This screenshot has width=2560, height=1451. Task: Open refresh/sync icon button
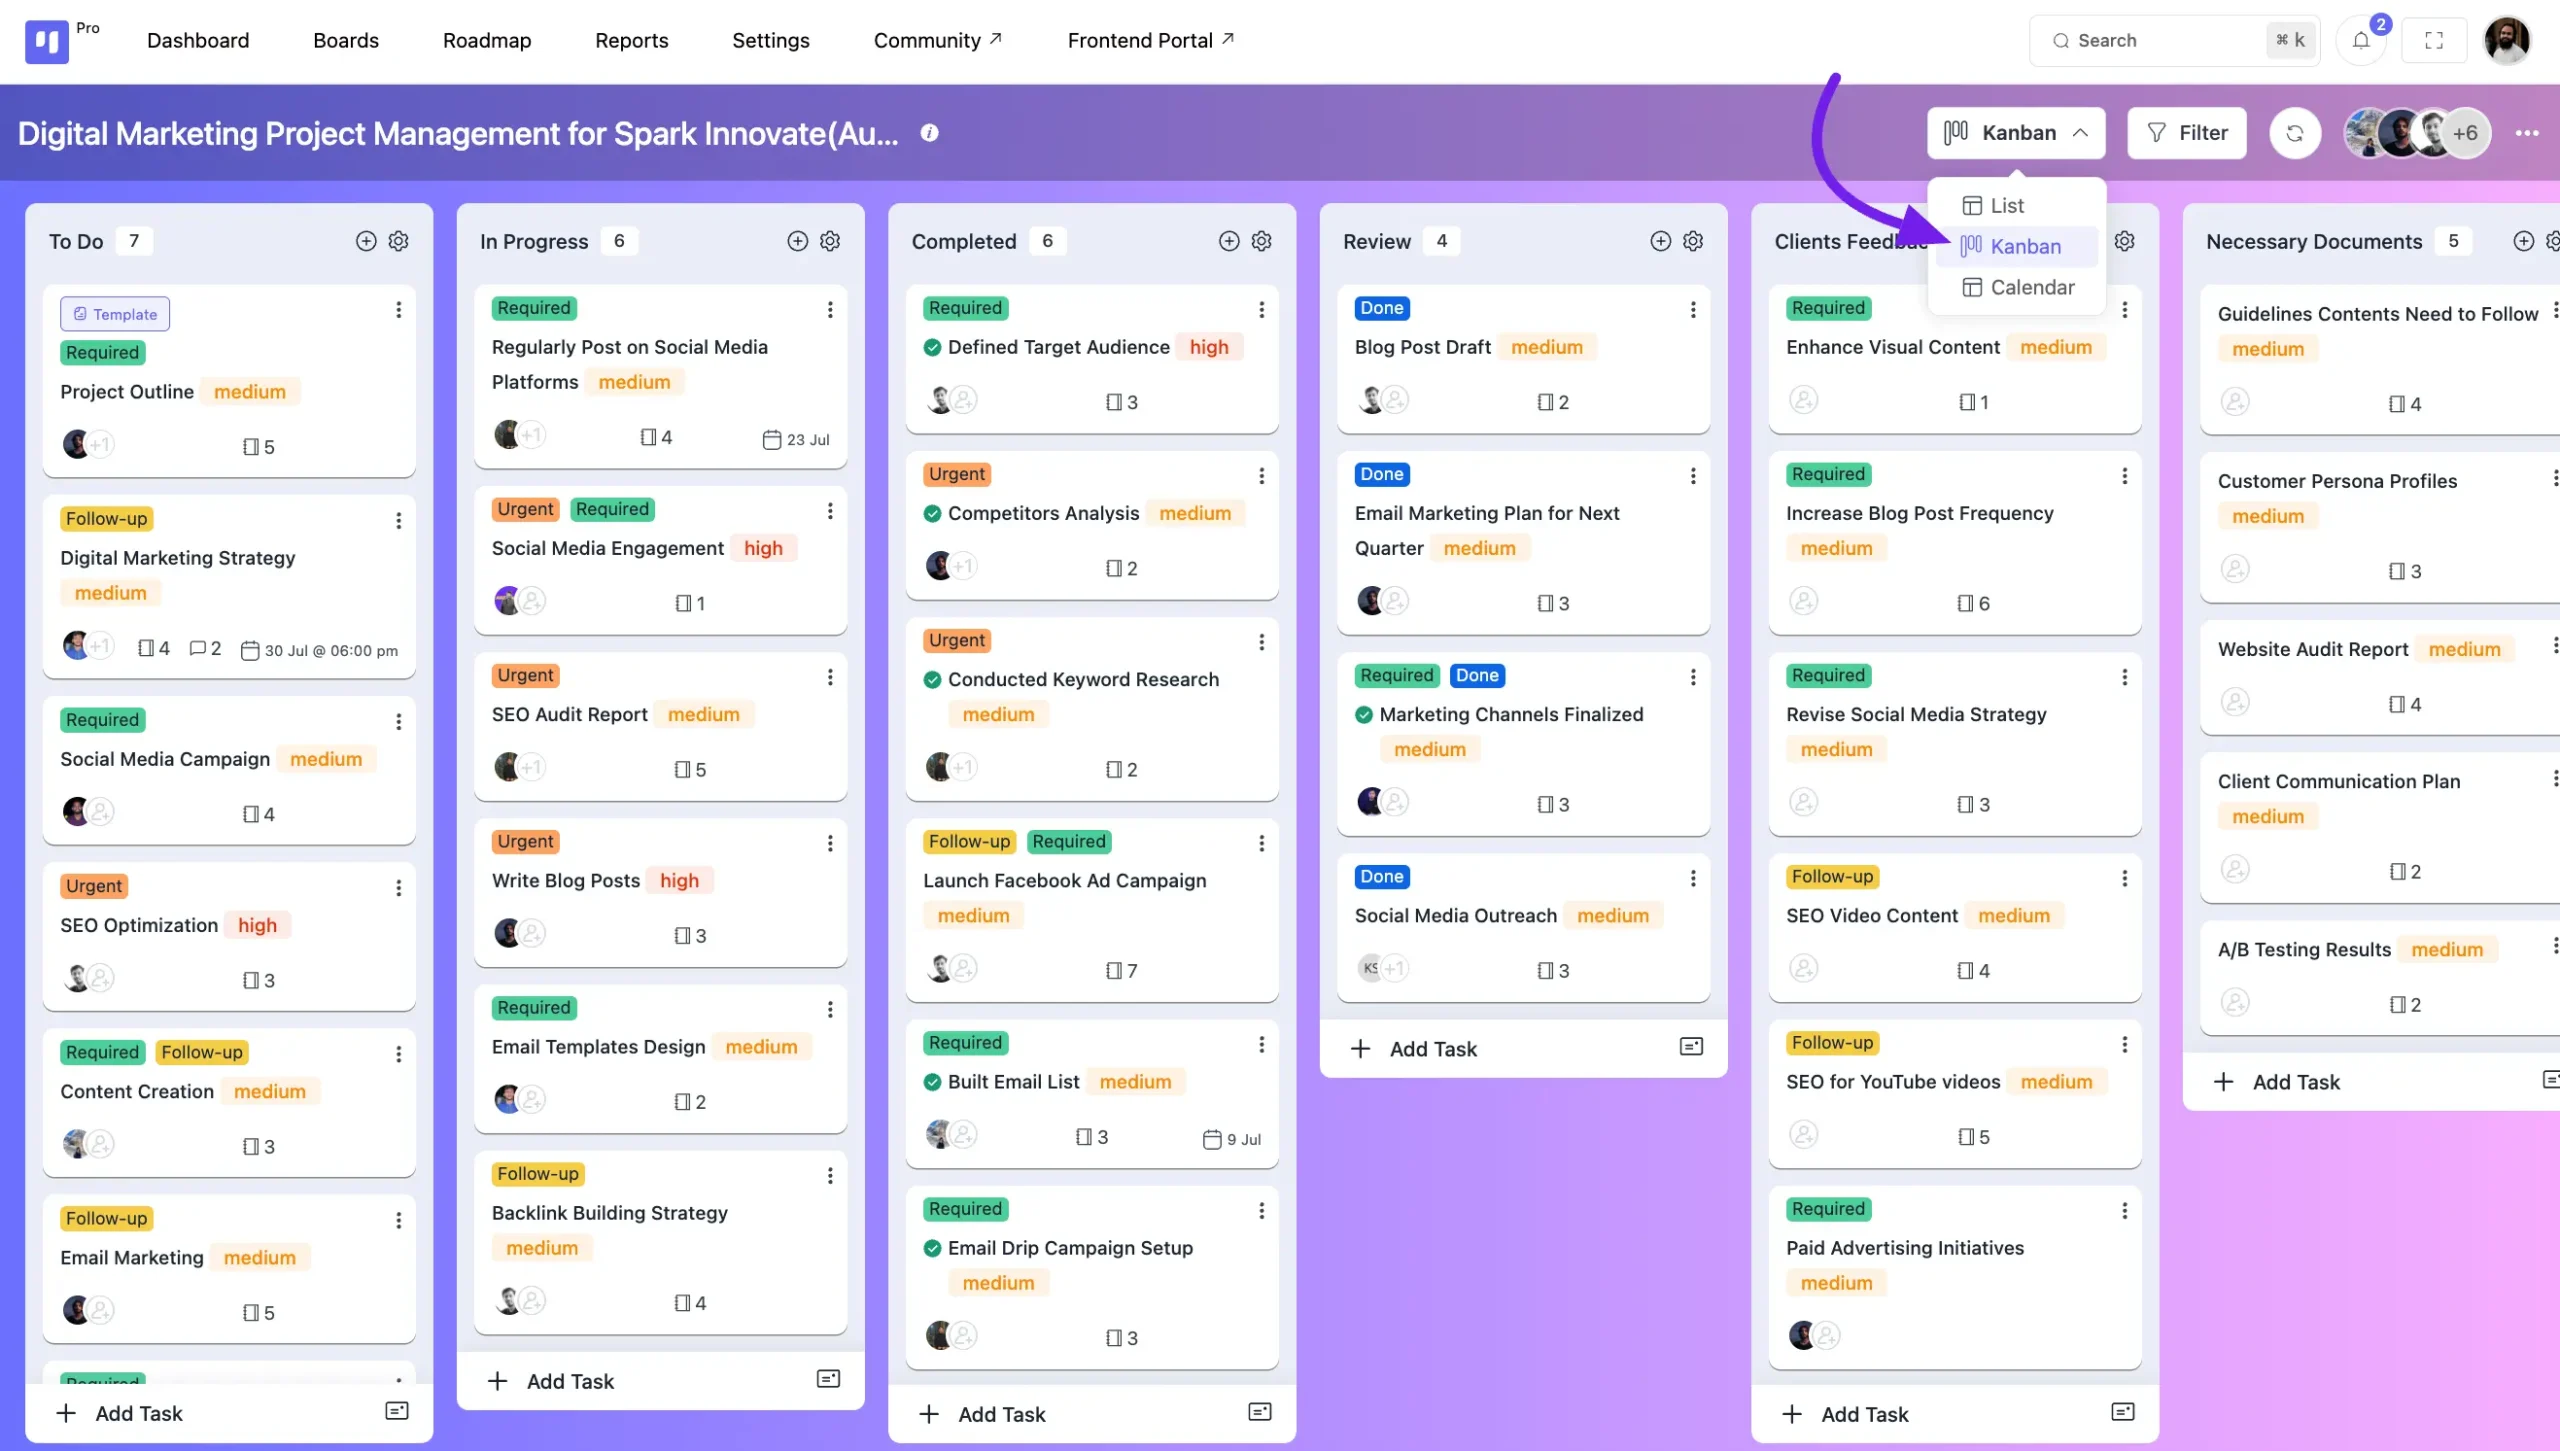pyautogui.click(x=2295, y=132)
